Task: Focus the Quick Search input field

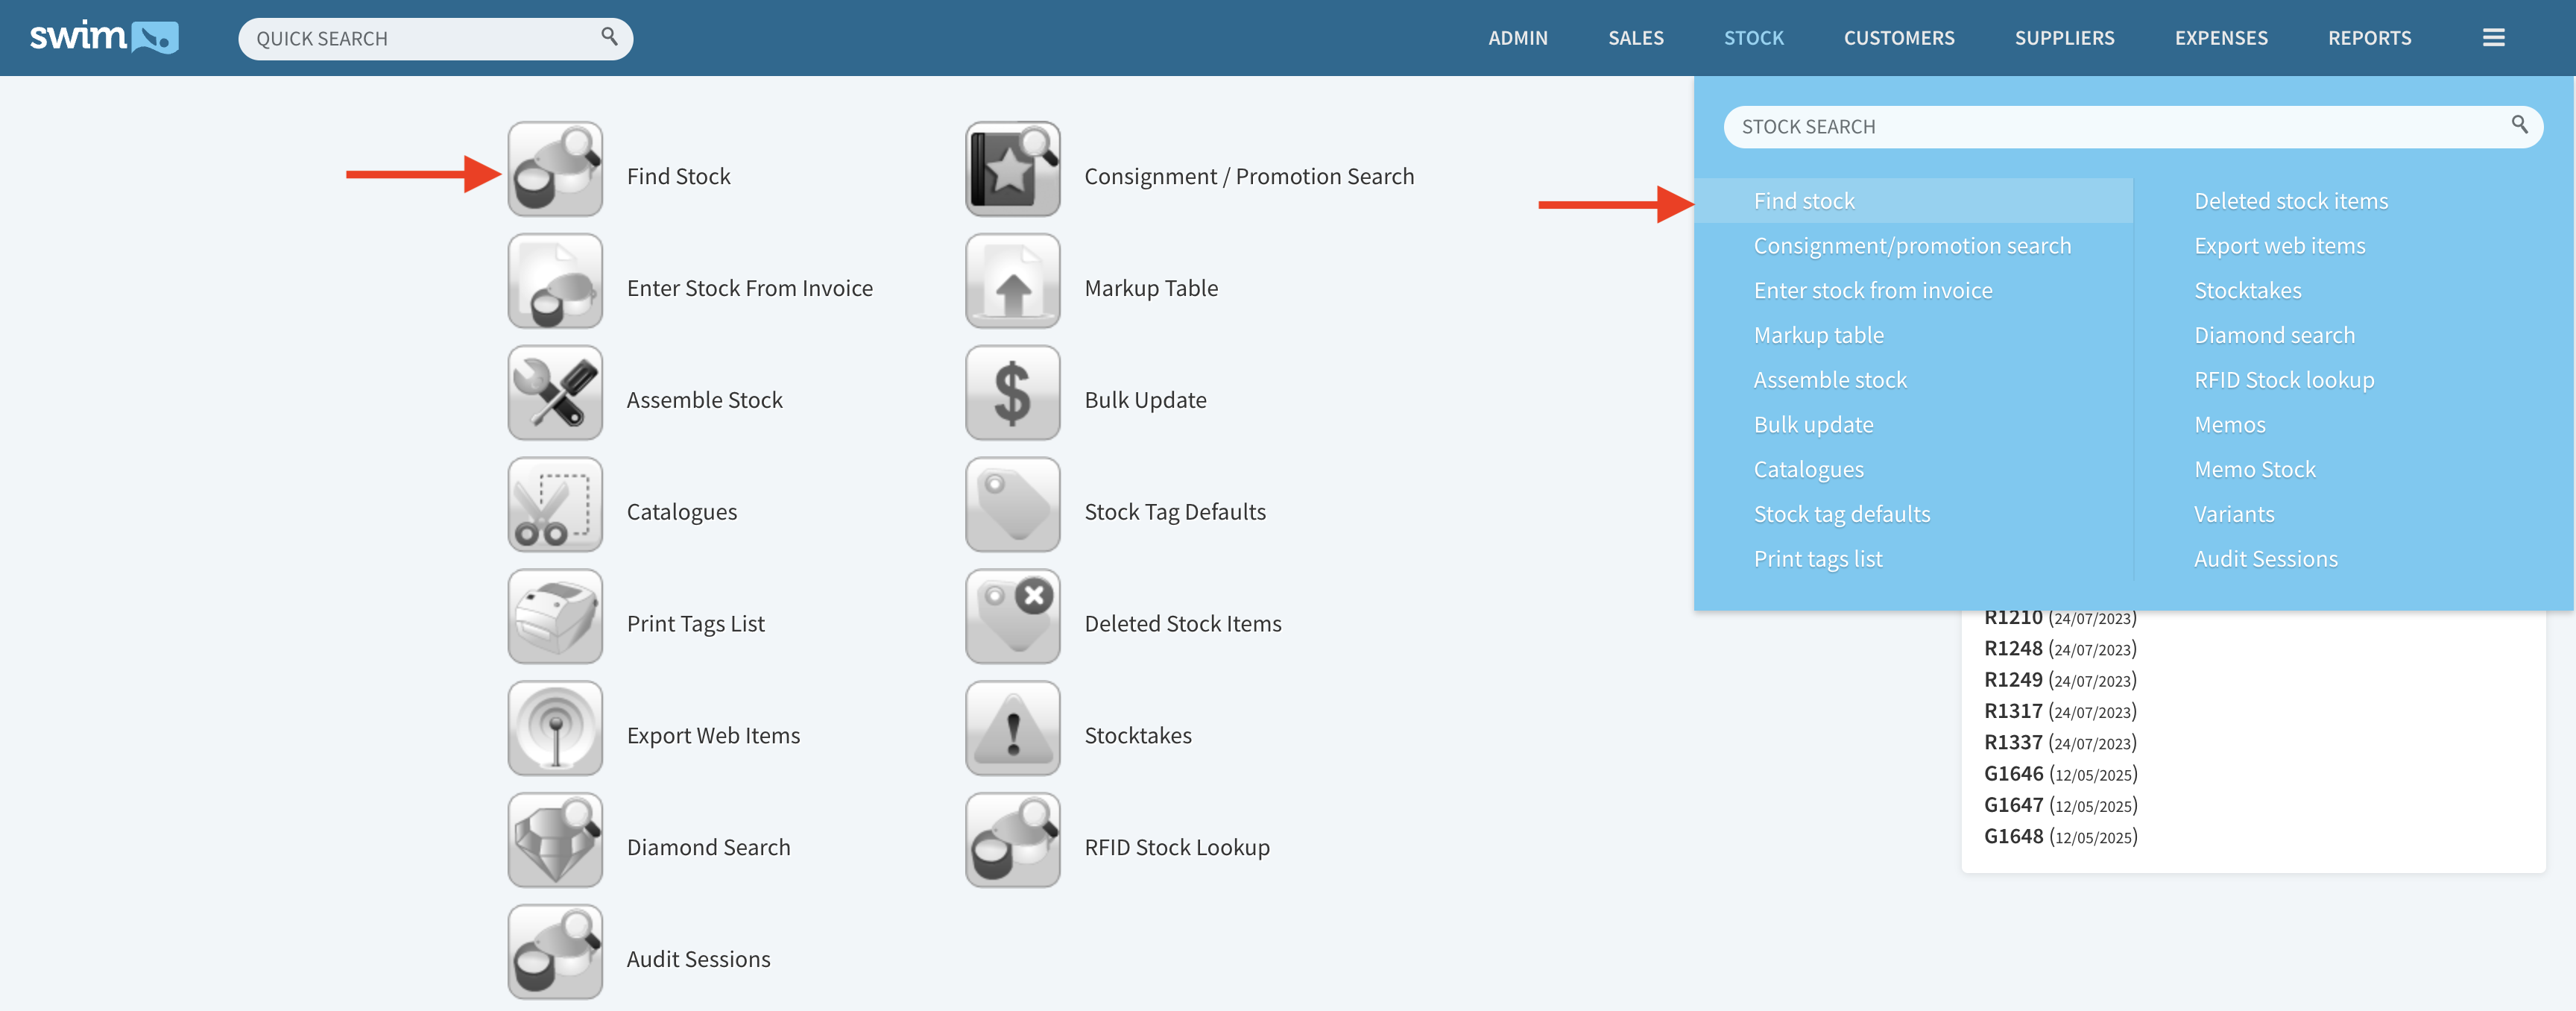Action: click(435, 39)
